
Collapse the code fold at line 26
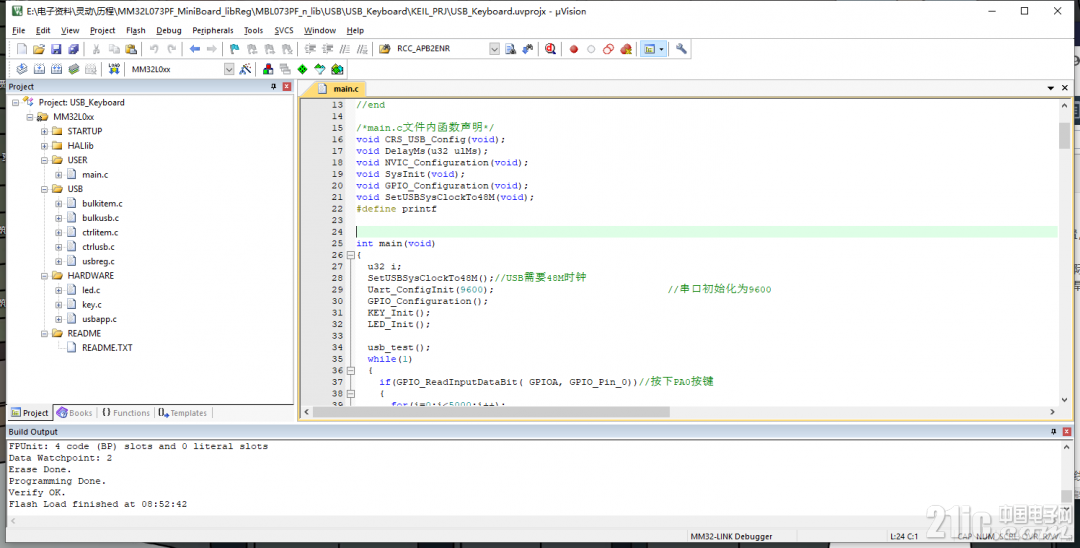[x=351, y=255]
